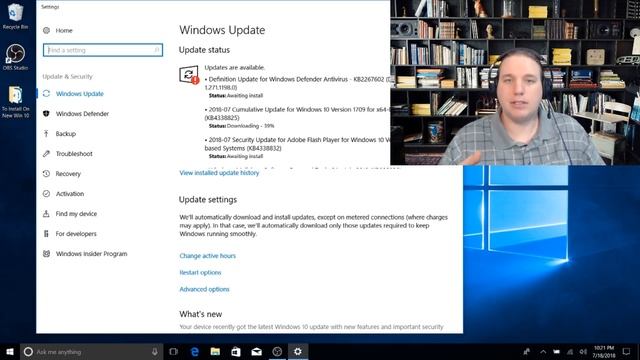Screen dimensions: 640x360
Task: Open View installed update history link
Action: point(219,173)
